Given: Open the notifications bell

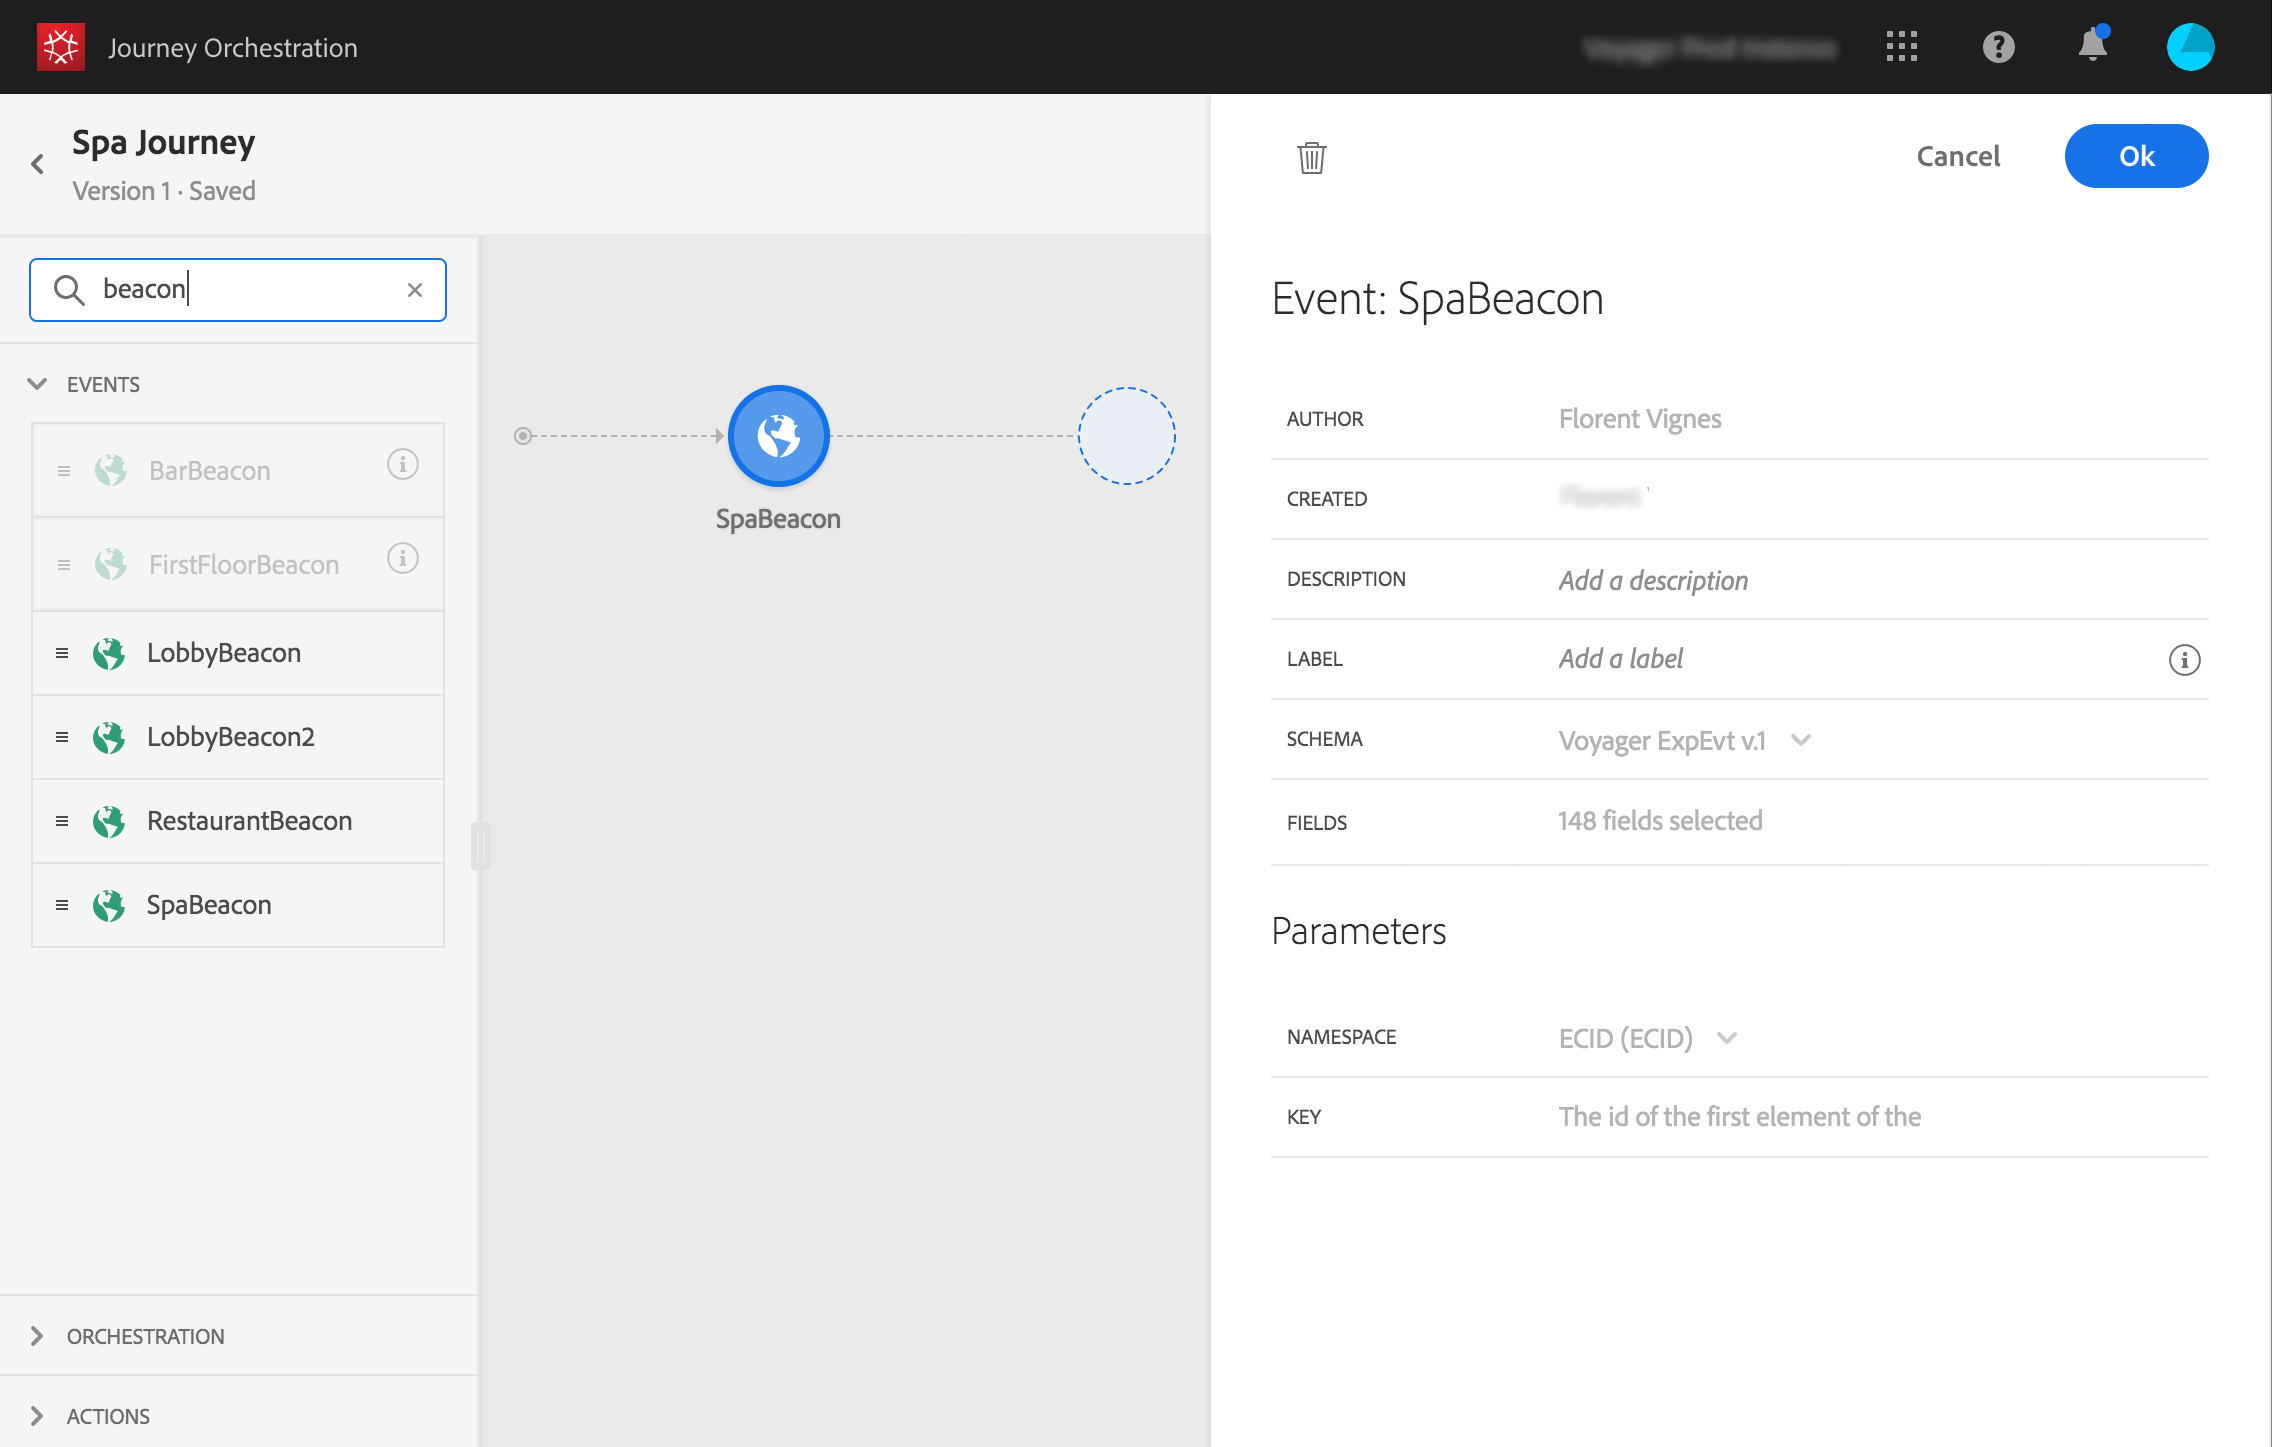Looking at the screenshot, I should [x=2092, y=46].
